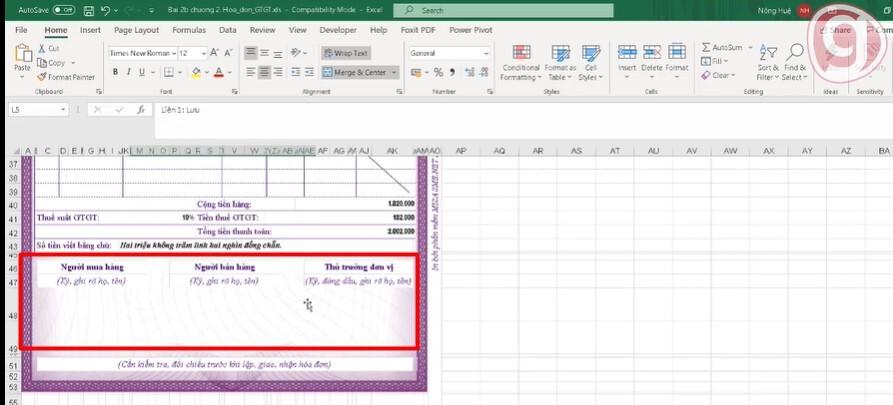Screen dimensions: 893x405
Task: Decrease decimal places
Action: pos(485,72)
